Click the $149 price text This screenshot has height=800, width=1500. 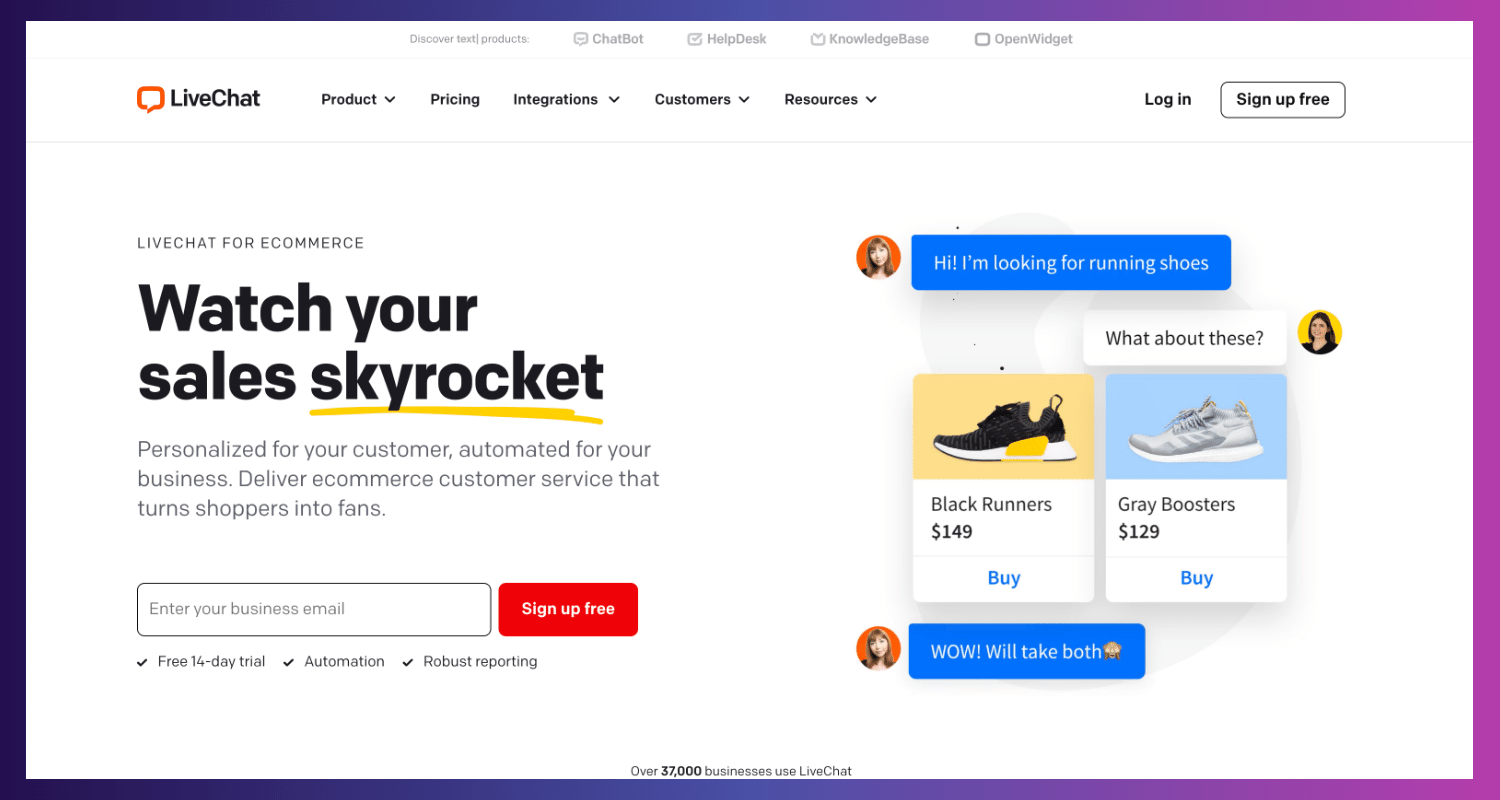tap(951, 531)
